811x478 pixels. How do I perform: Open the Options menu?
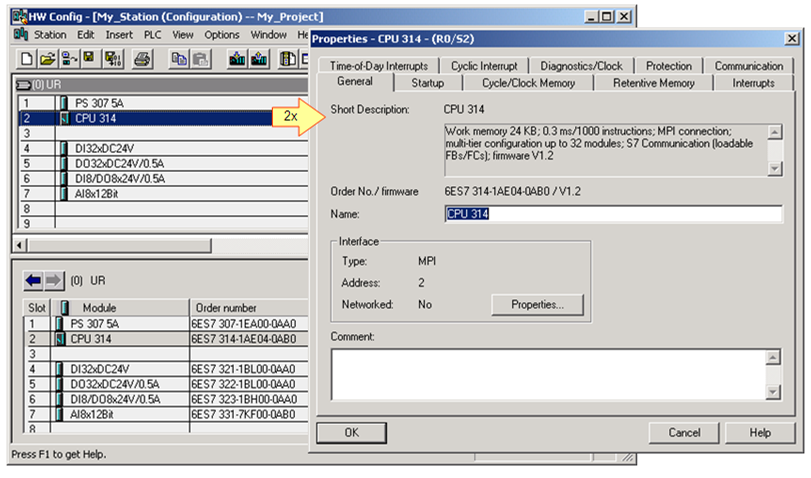point(222,35)
